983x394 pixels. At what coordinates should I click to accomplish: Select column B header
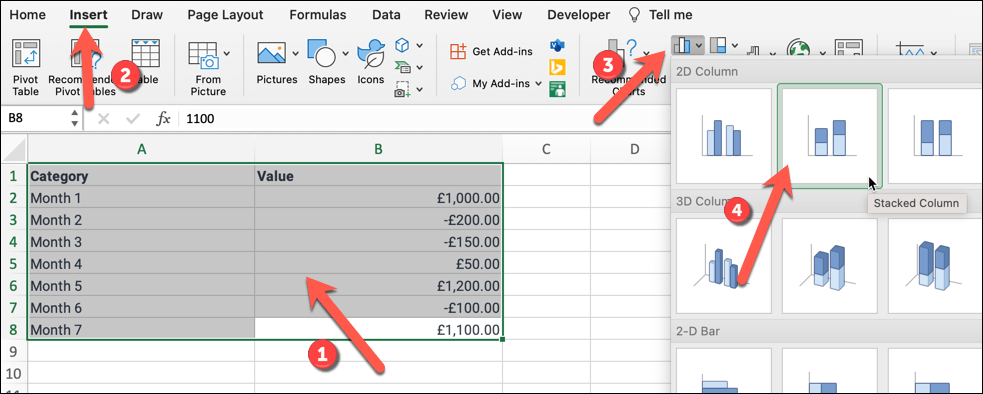click(379, 149)
